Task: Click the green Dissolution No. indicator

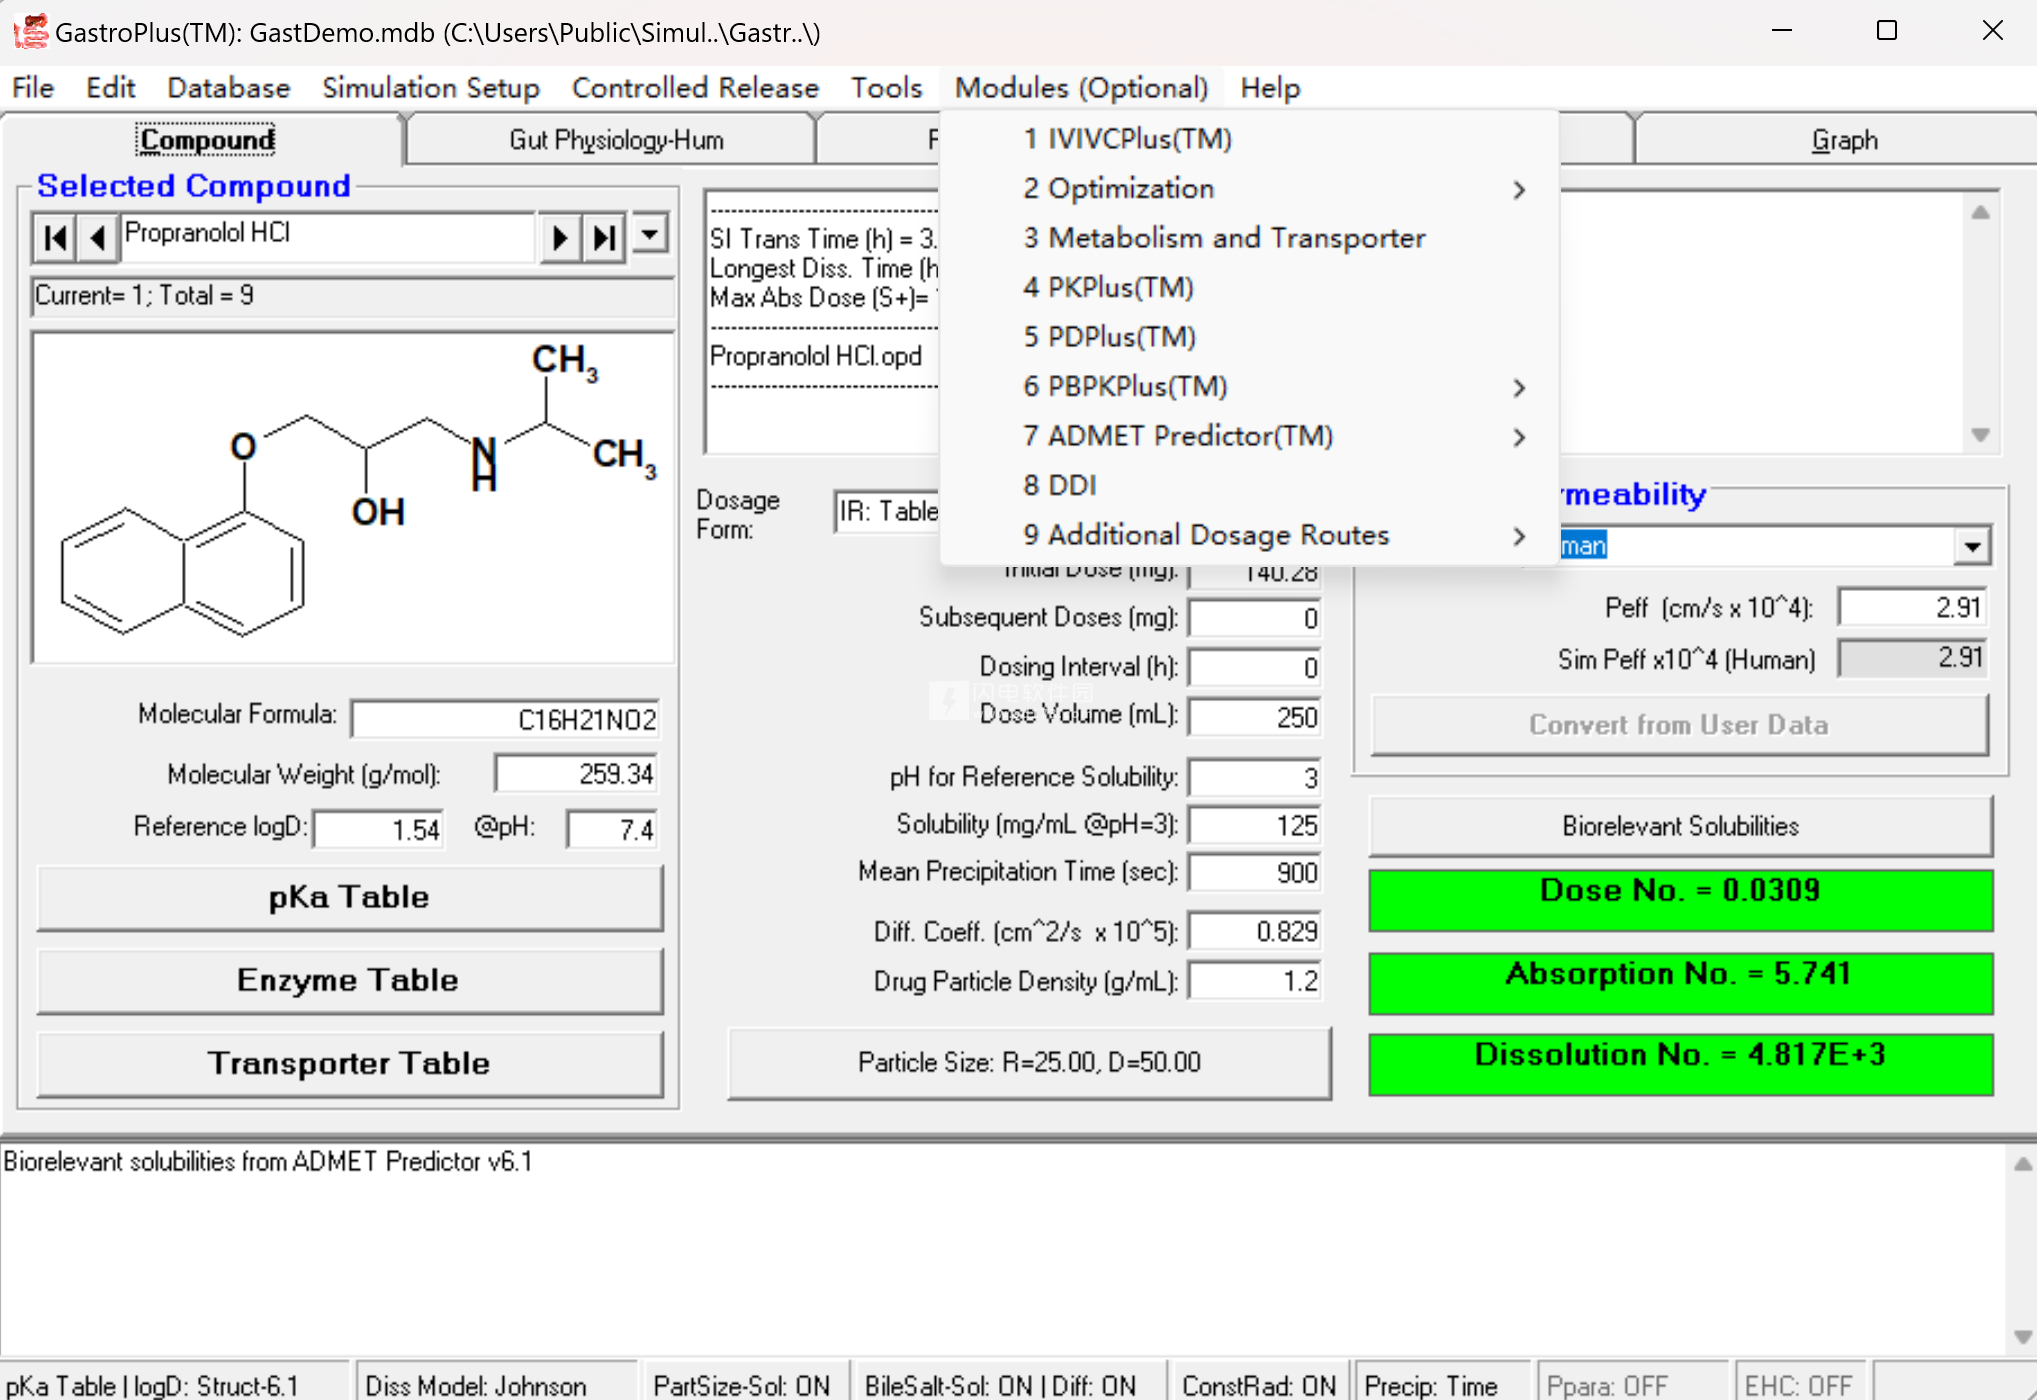Action: point(1680,1065)
